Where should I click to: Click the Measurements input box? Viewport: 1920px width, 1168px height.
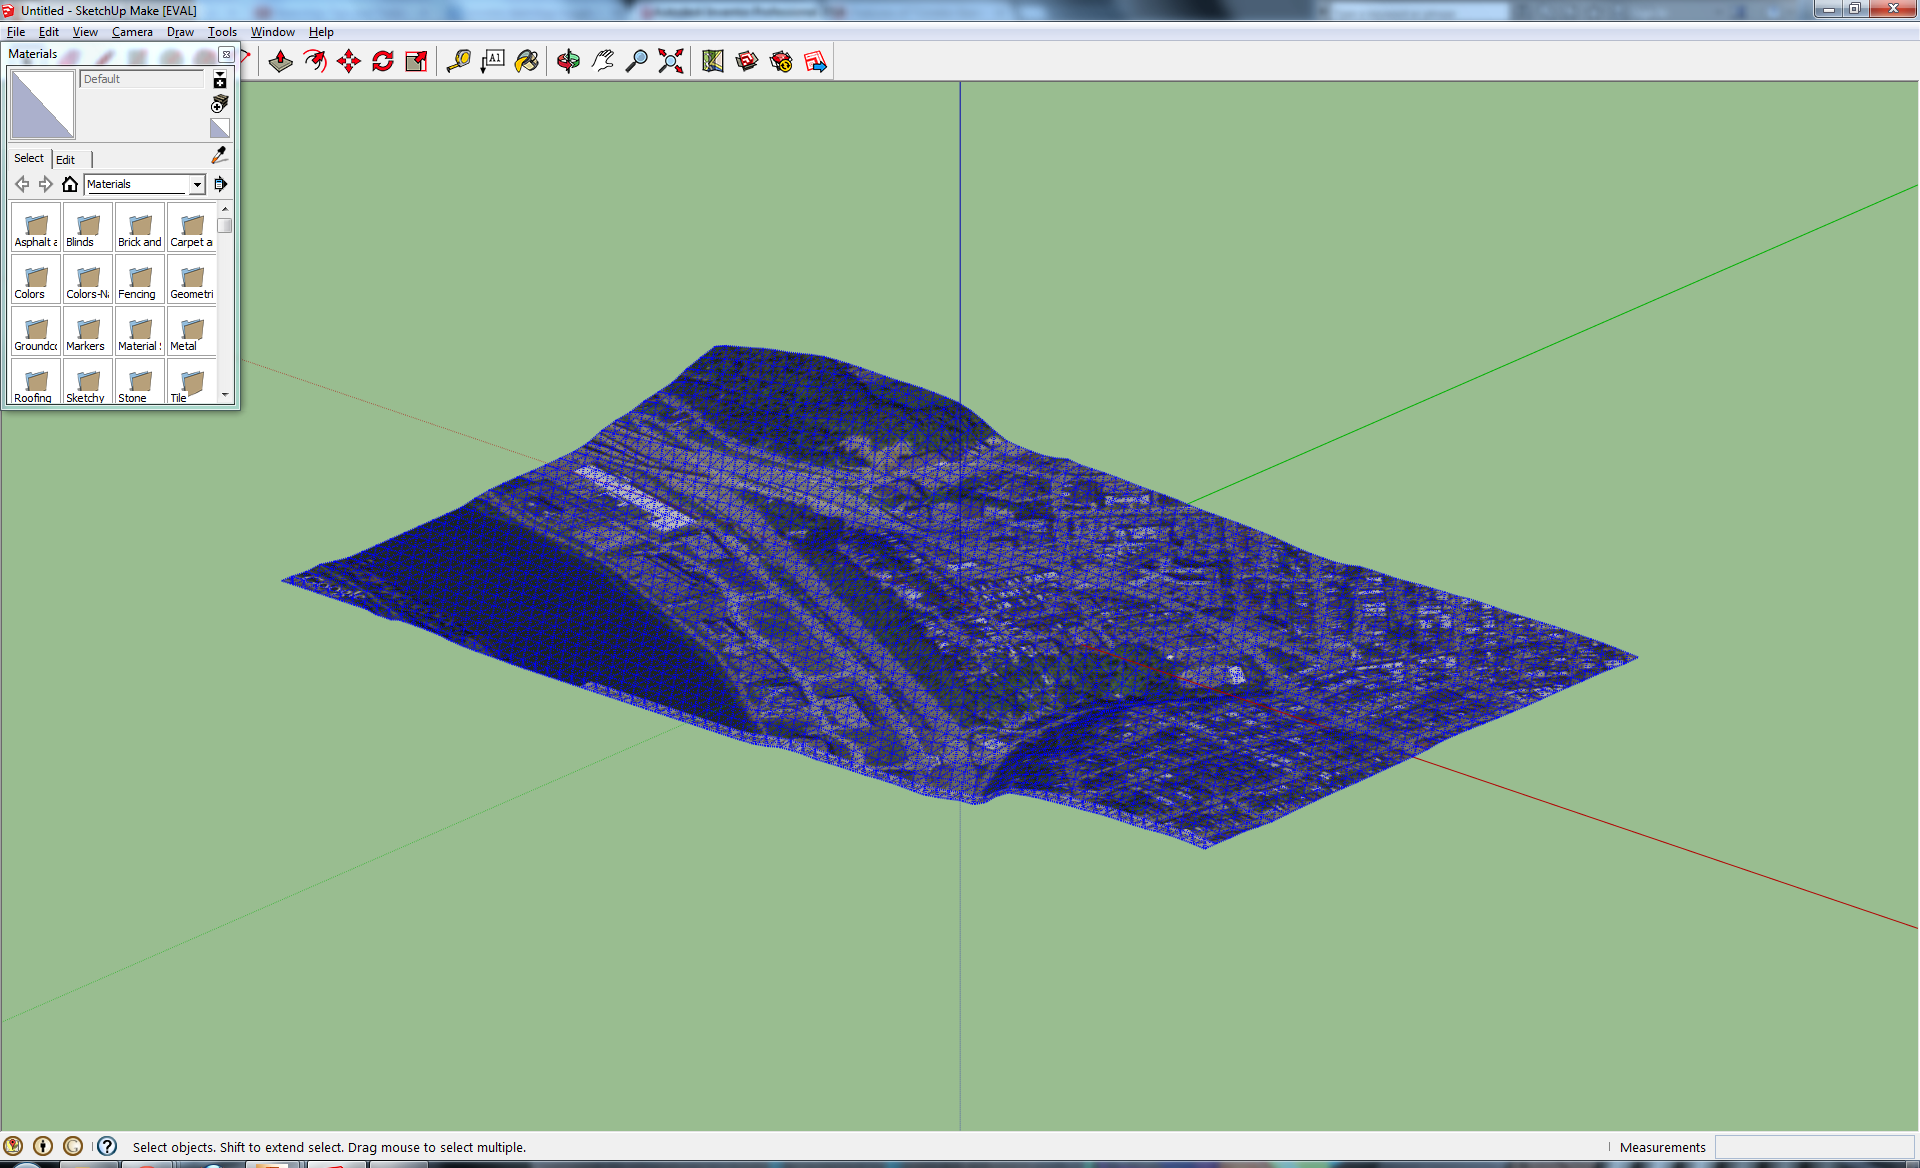click(1814, 1147)
